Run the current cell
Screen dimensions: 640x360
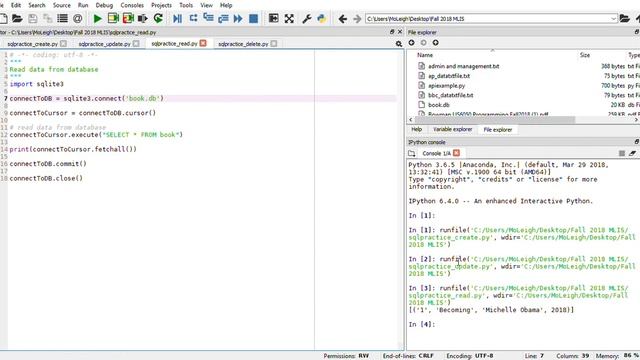point(113,18)
